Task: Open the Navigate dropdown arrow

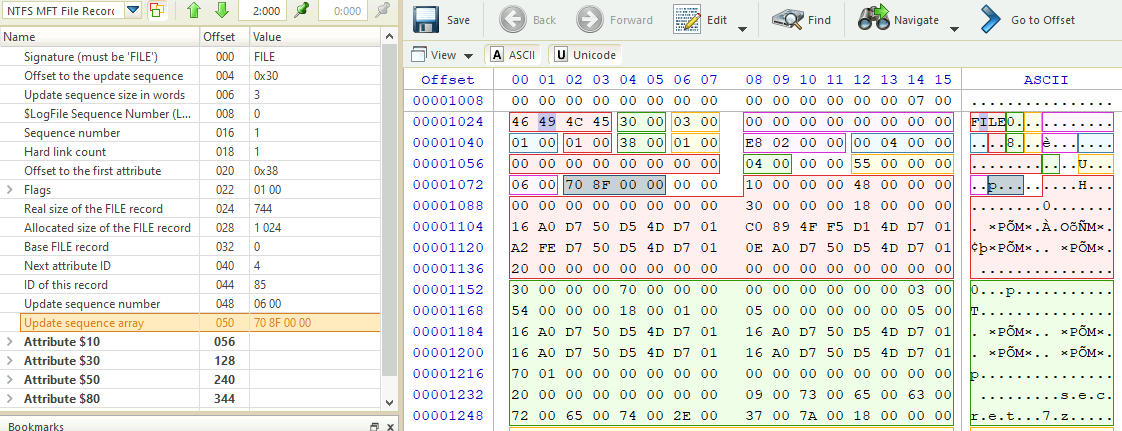Action: tap(954, 29)
